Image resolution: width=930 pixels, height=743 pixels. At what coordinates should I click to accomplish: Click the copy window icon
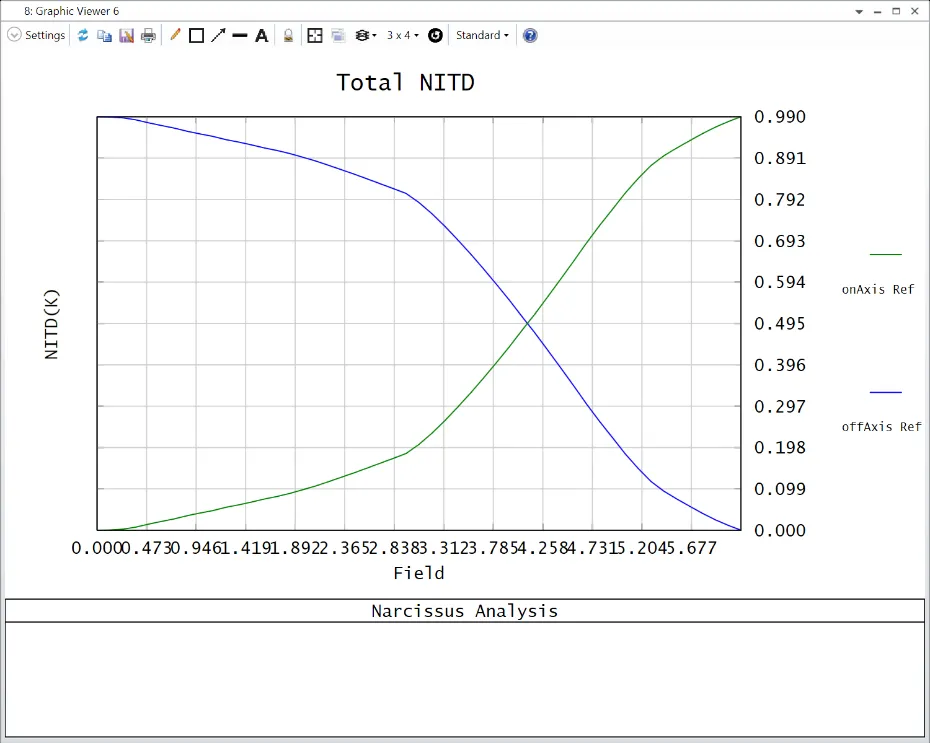click(104, 35)
